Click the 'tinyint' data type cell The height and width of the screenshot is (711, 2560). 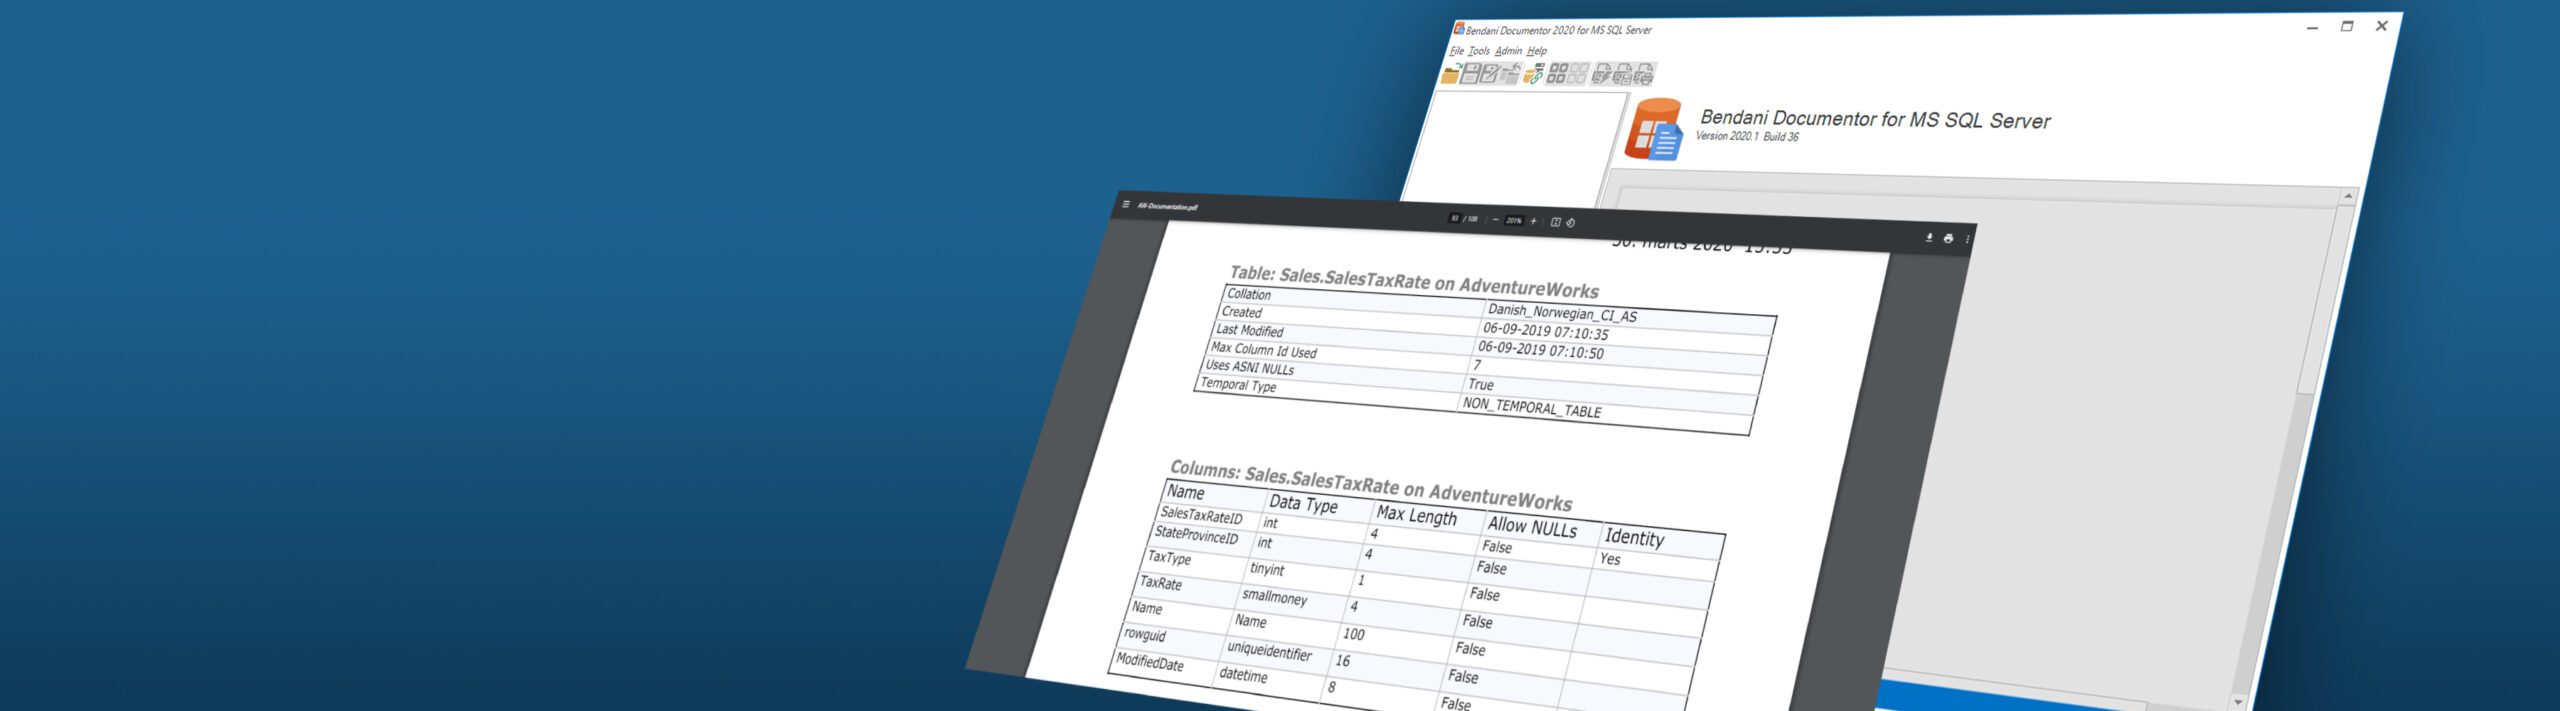coord(1267,569)
